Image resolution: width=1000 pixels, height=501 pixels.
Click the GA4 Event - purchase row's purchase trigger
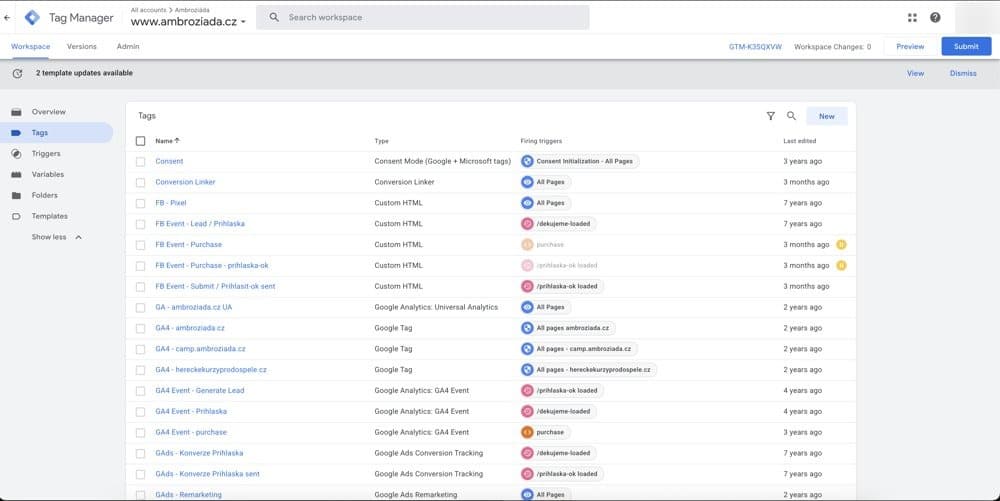[x=545, y=432]
